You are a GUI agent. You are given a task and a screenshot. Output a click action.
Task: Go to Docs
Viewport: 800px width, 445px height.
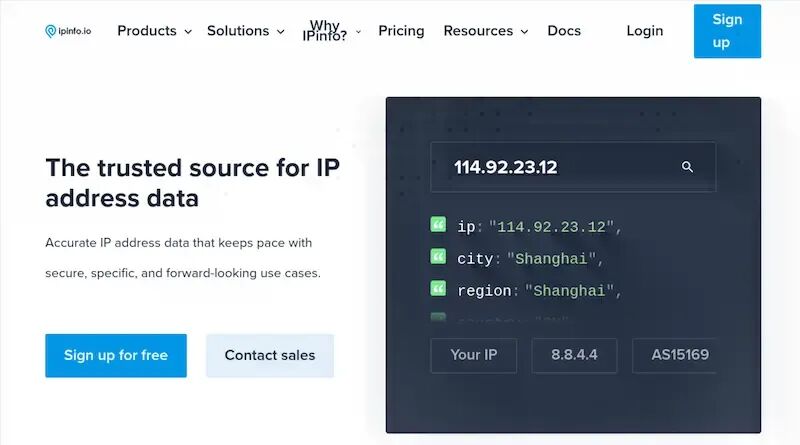tap(564, 31)
